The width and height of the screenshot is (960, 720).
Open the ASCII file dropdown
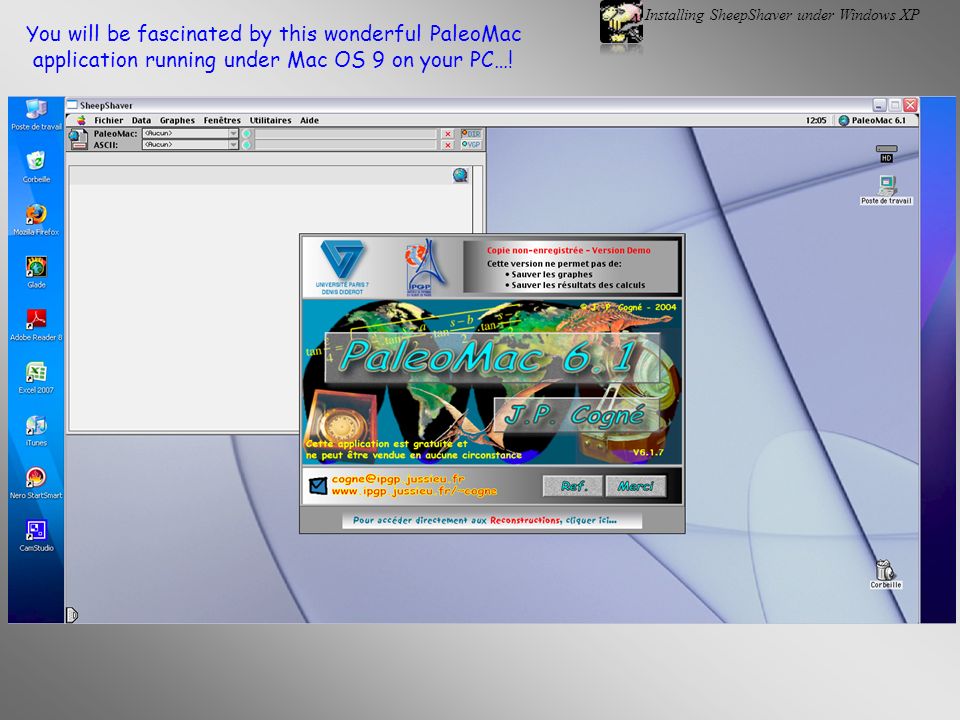pos(190,144)
